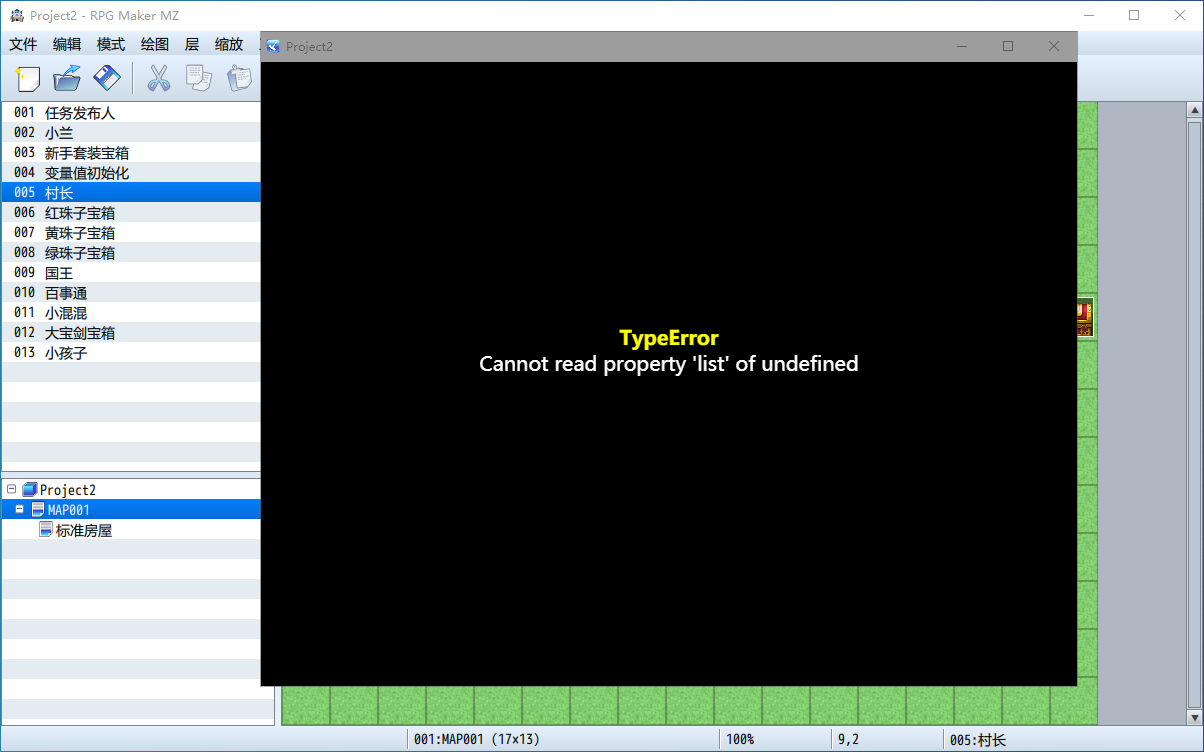Click the Project2 game window icon

pyautogui.click(x=273, y=46)
